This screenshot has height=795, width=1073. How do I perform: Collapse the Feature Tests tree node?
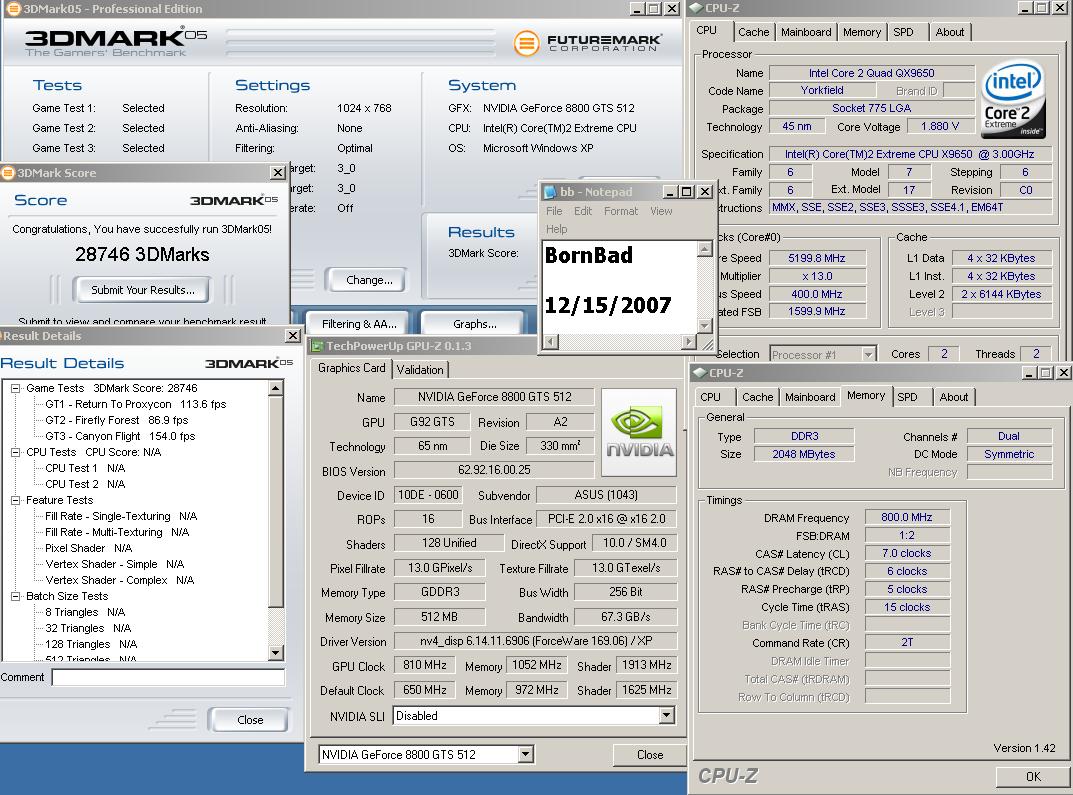pyautogui.click(x=16, y=501)
